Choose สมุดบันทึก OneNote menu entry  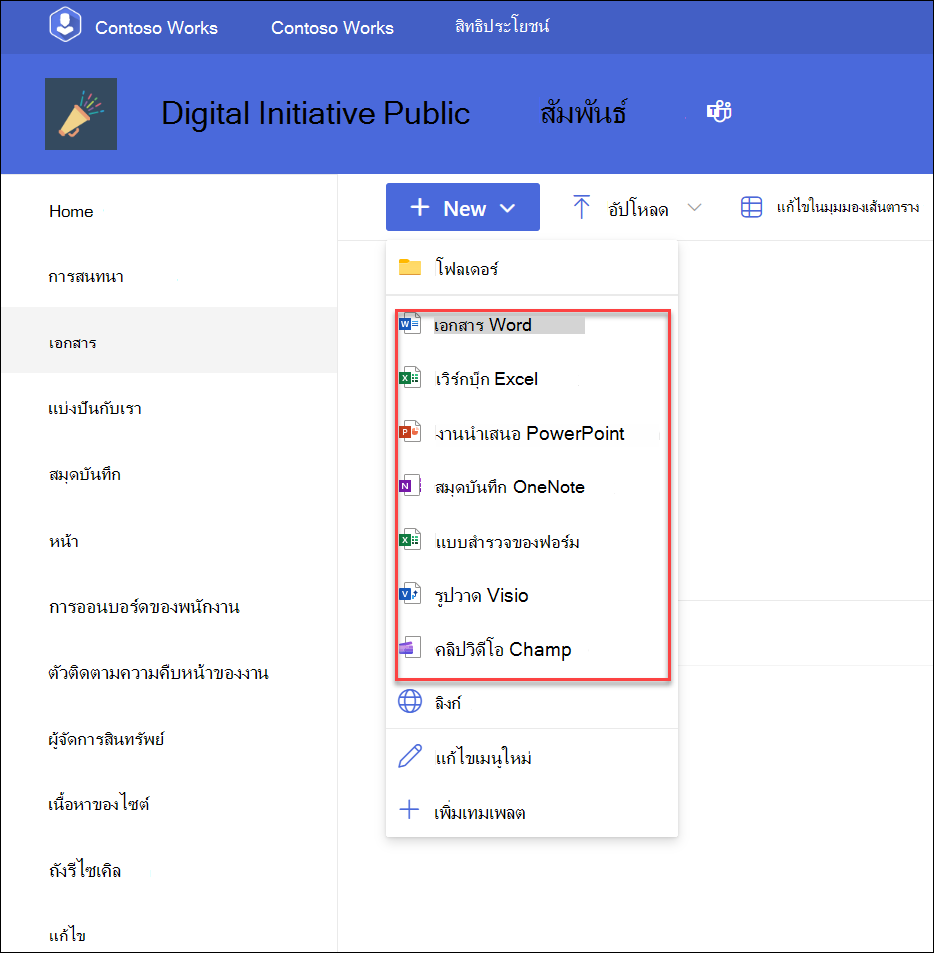[532, 487]
